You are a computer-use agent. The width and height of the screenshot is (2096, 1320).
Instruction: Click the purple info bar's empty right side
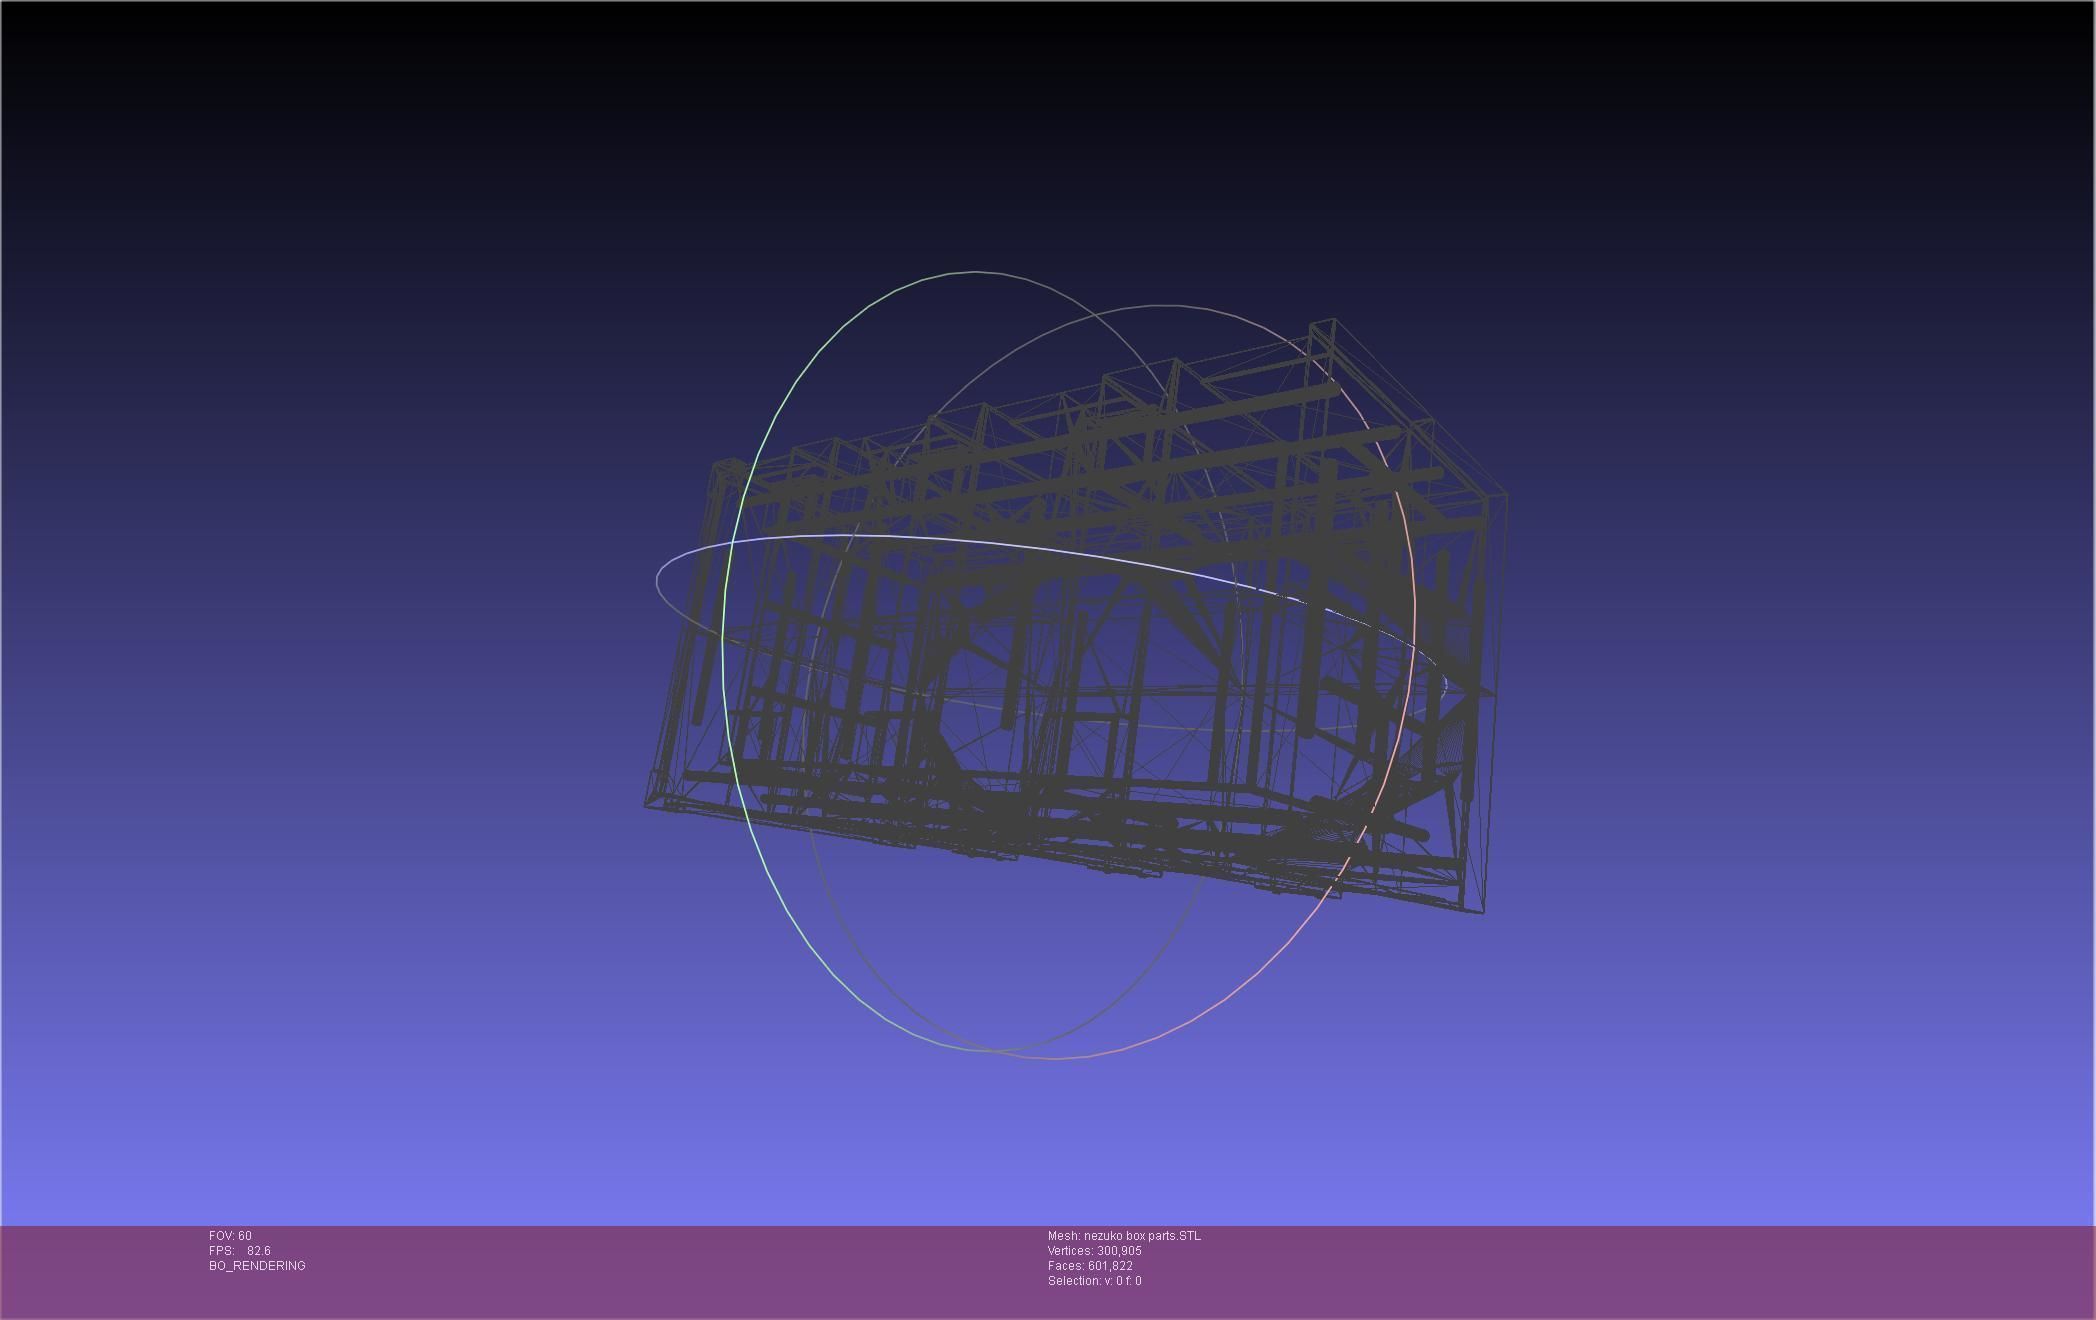[x=1700, y=1270]
